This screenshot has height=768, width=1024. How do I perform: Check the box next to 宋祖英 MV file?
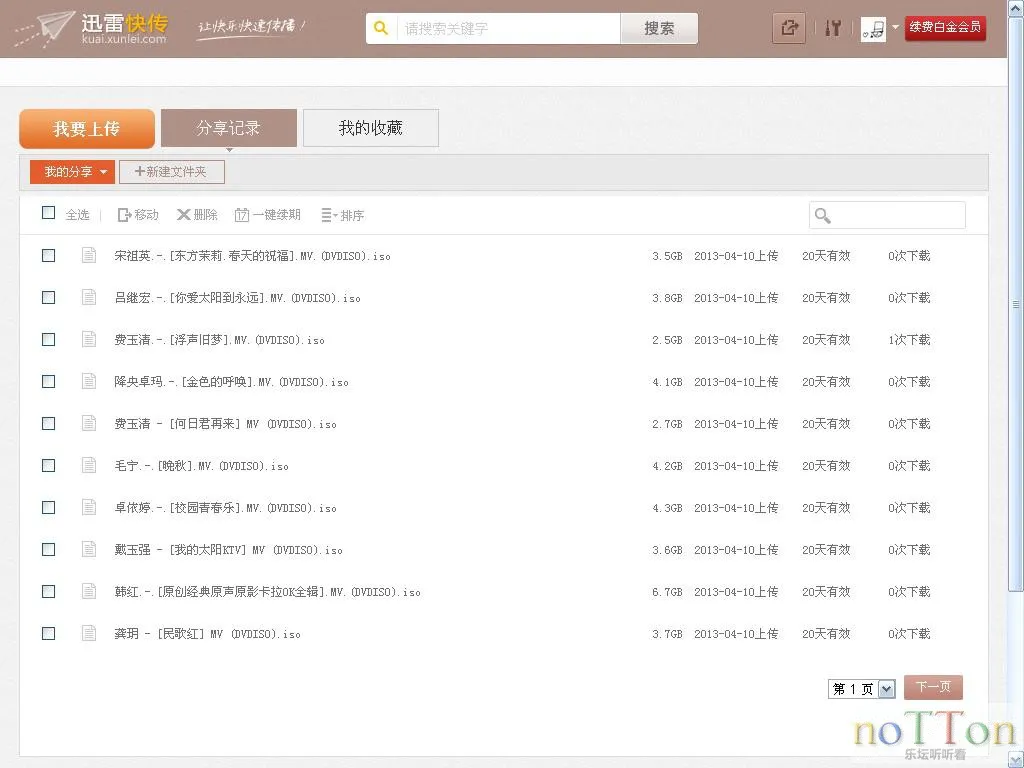pos(48,255)
